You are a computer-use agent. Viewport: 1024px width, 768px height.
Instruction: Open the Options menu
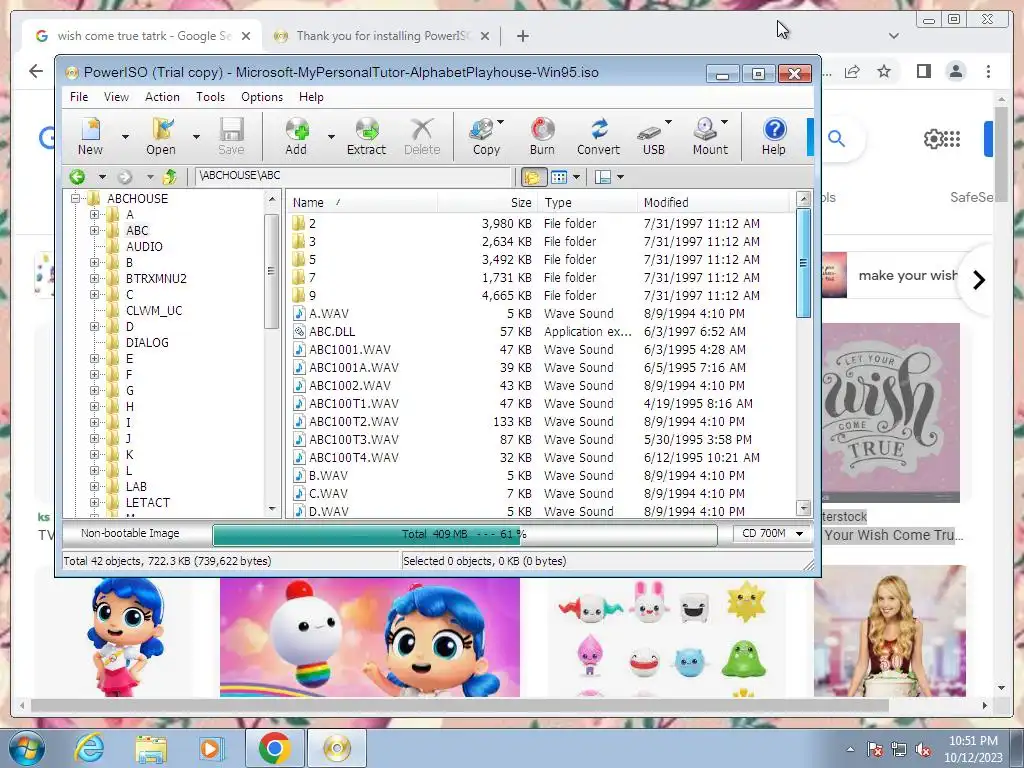click(262, 97)
